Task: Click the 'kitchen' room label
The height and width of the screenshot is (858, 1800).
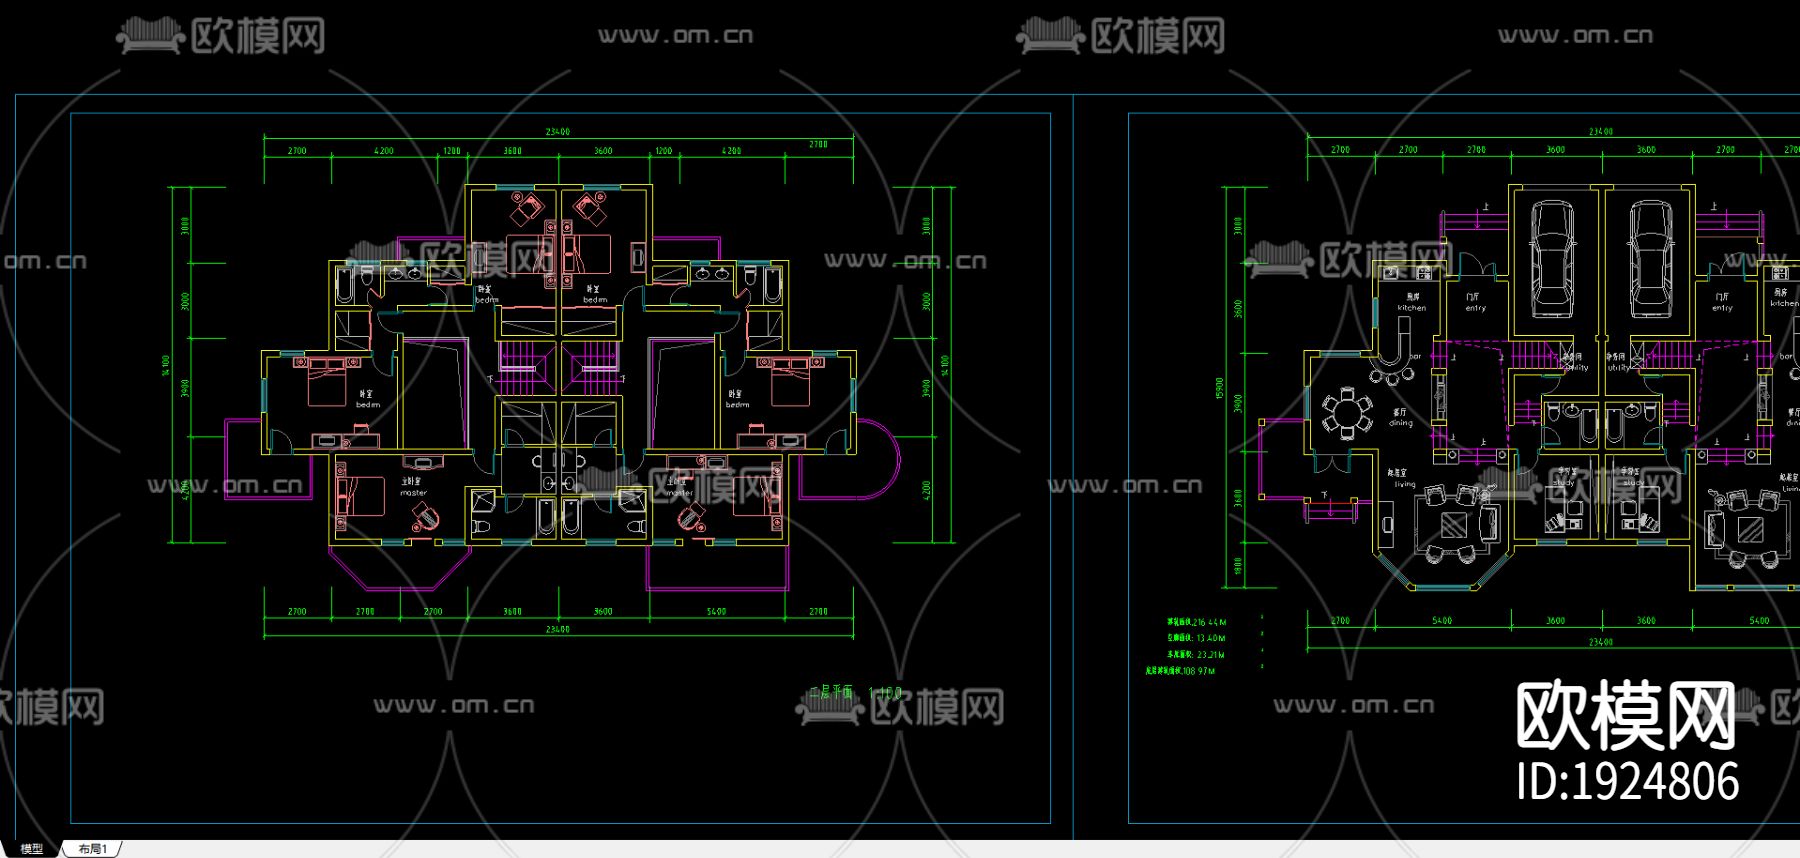Action: (1412, 308)
